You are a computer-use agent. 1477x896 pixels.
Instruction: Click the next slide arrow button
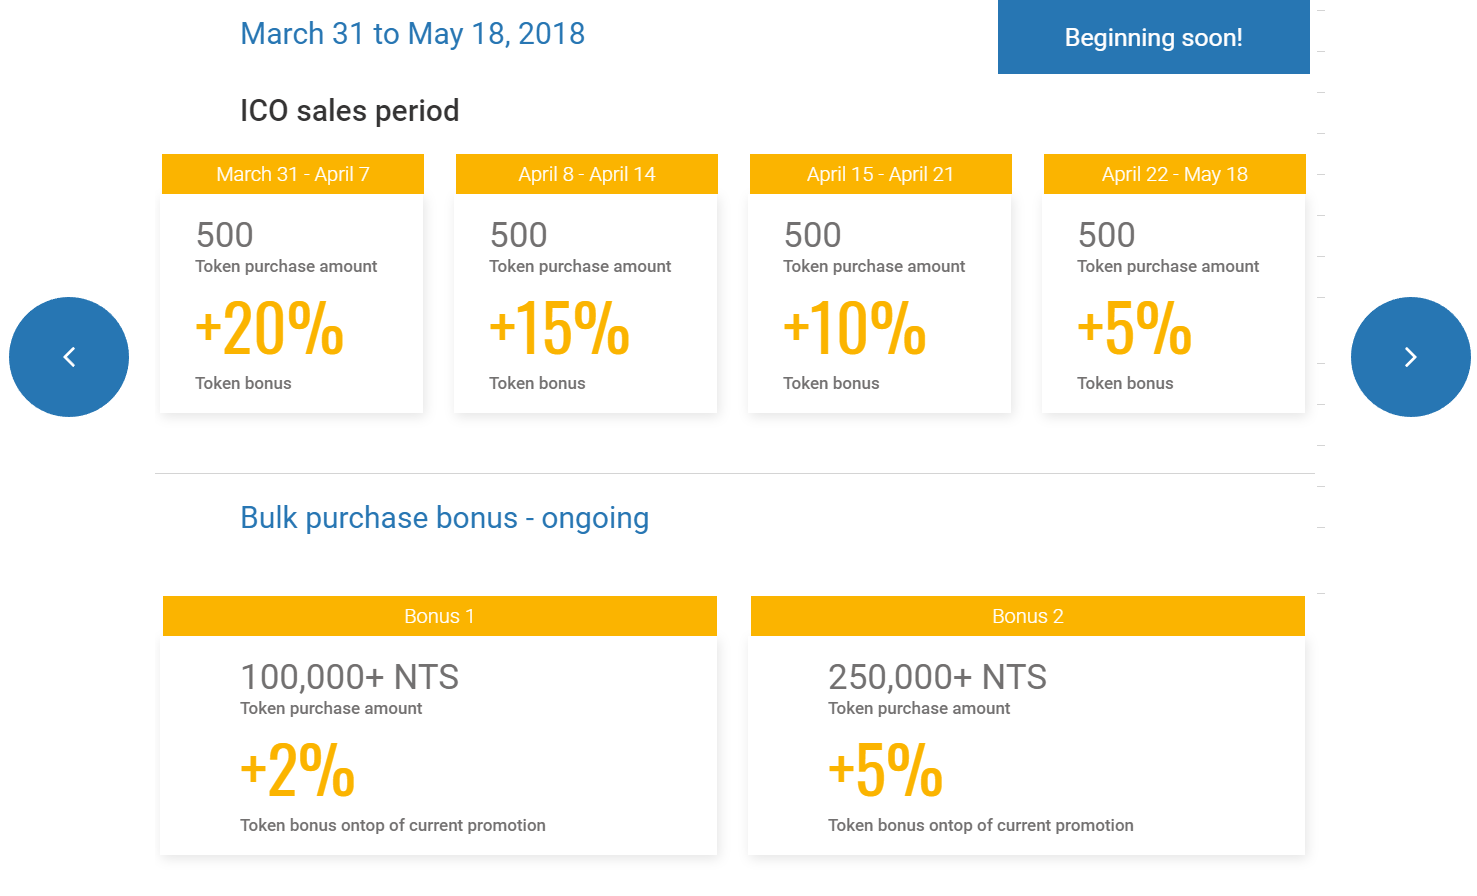click(x=1411, y=357)
